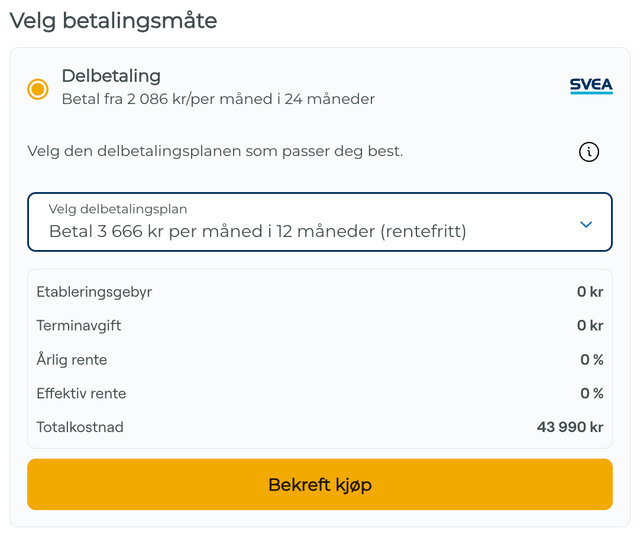Click the 43 990 kr total amount
The image size is (640, 542).
point(570,427)
